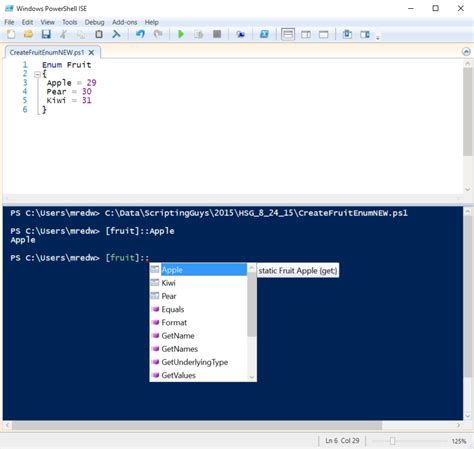Show script pane at top layout icon
474x449 pixels.
288,34
